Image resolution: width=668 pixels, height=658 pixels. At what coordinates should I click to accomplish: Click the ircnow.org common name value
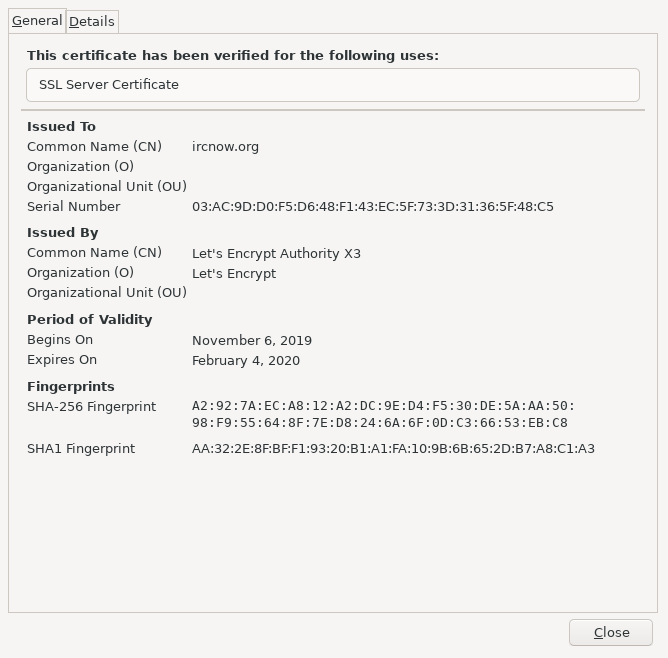coord(225,147)
